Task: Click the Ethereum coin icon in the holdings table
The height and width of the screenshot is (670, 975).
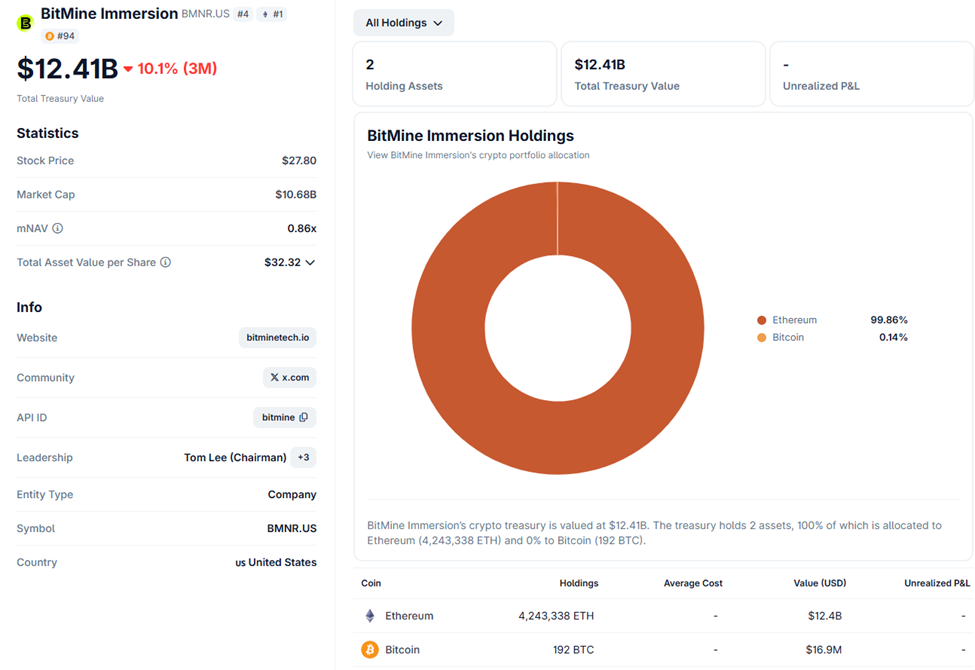Action: (371, 616)
